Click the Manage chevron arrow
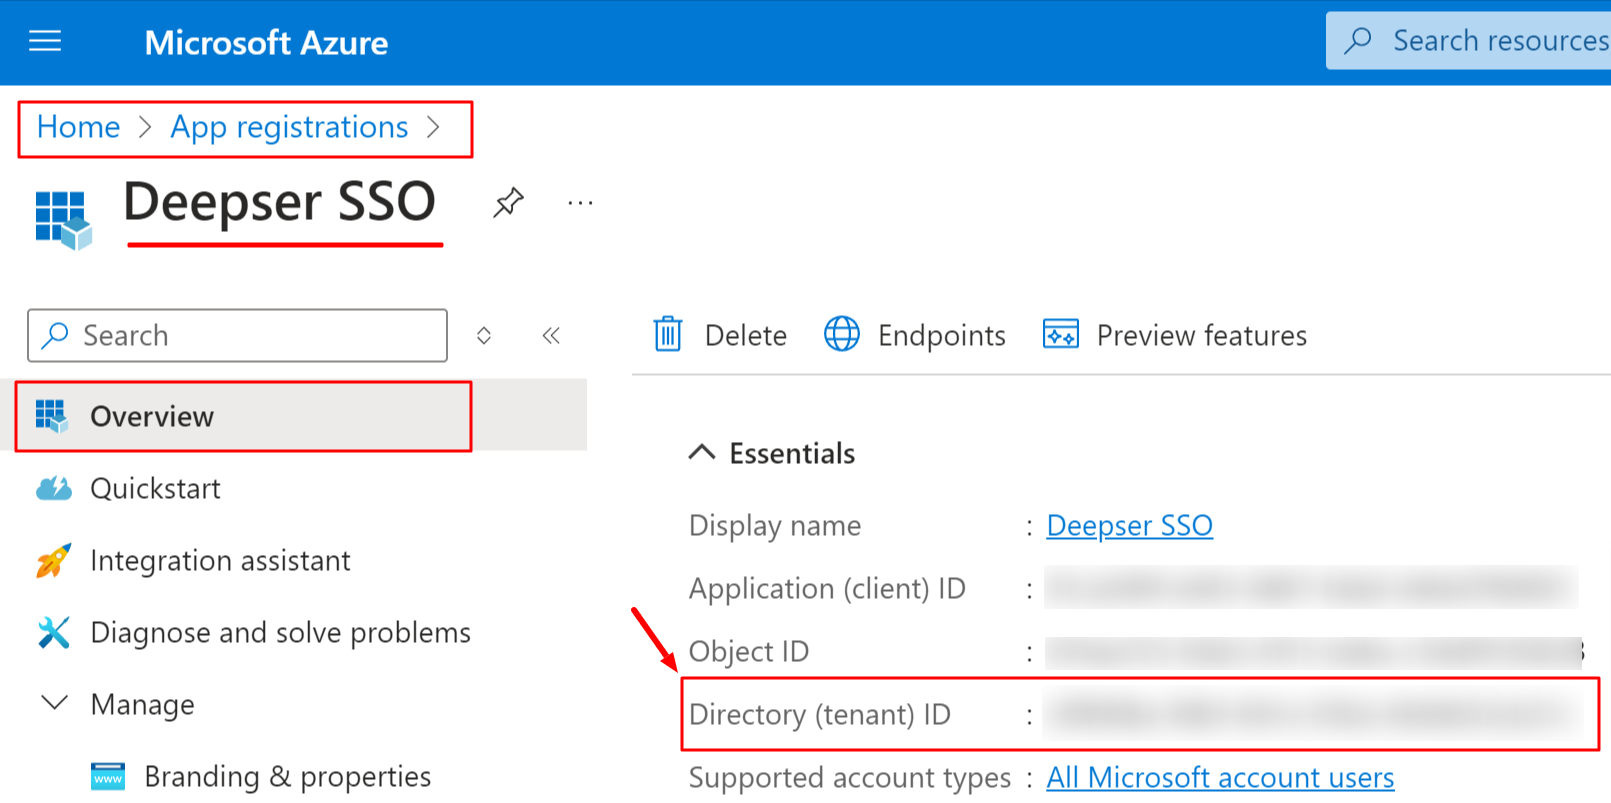This screenshot has height=803, width=1611. coord(54,703)
